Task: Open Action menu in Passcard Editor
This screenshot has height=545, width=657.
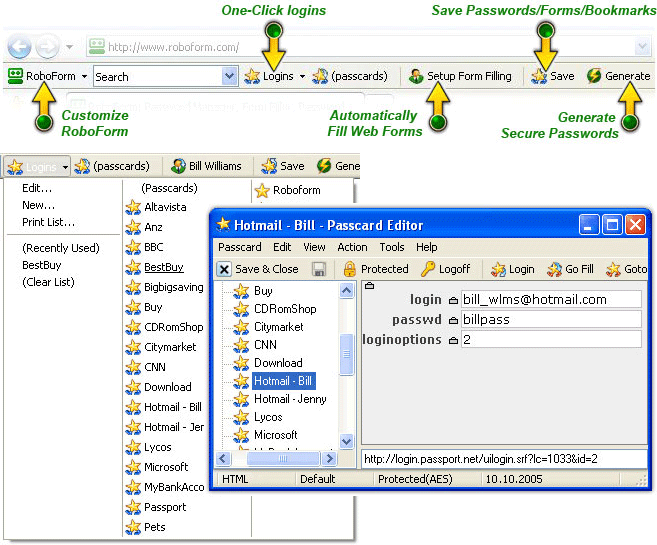Action: click(x=352, y=247)
